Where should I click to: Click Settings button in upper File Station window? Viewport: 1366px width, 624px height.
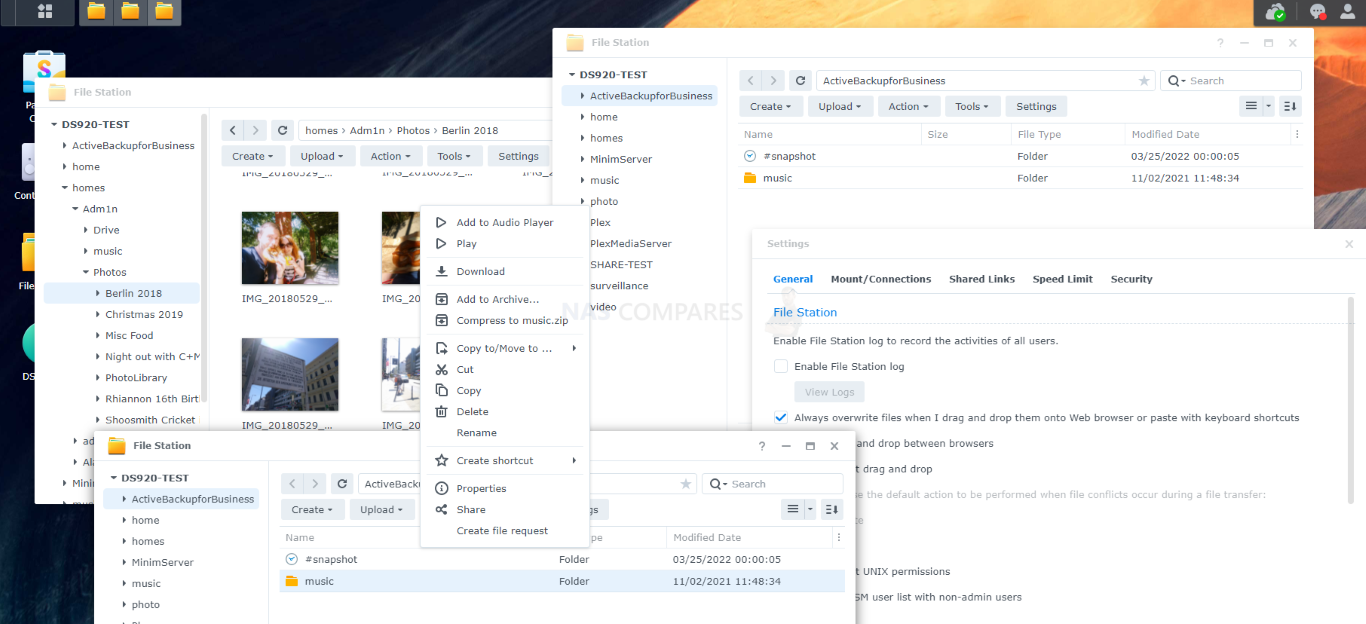click(1036, 106)
